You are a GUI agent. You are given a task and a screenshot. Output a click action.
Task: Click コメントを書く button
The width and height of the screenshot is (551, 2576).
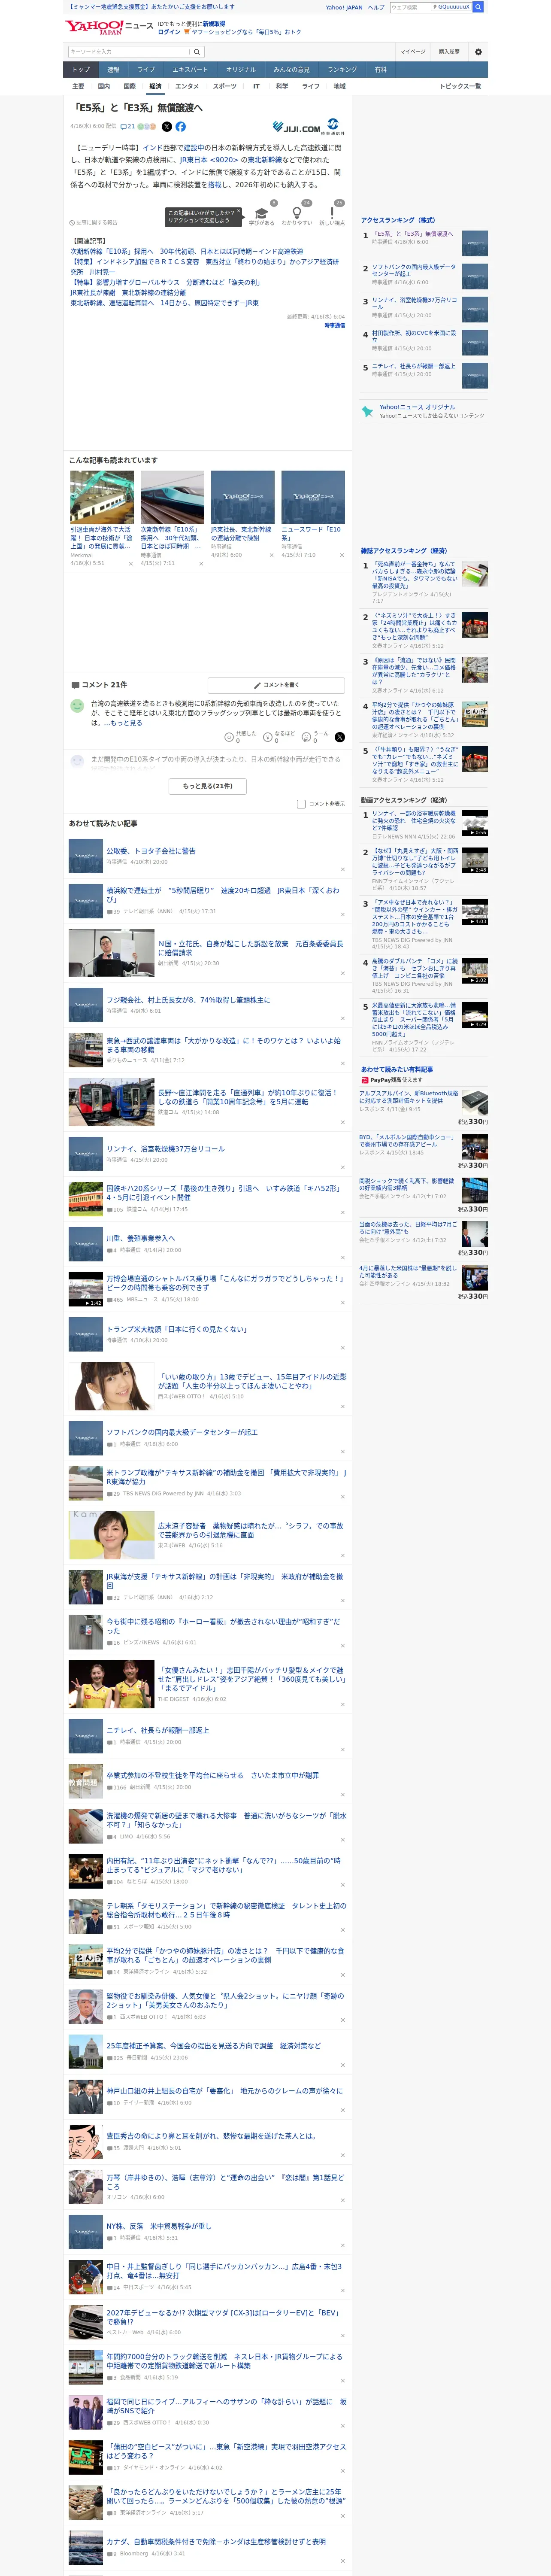click(x=276, y=685)
